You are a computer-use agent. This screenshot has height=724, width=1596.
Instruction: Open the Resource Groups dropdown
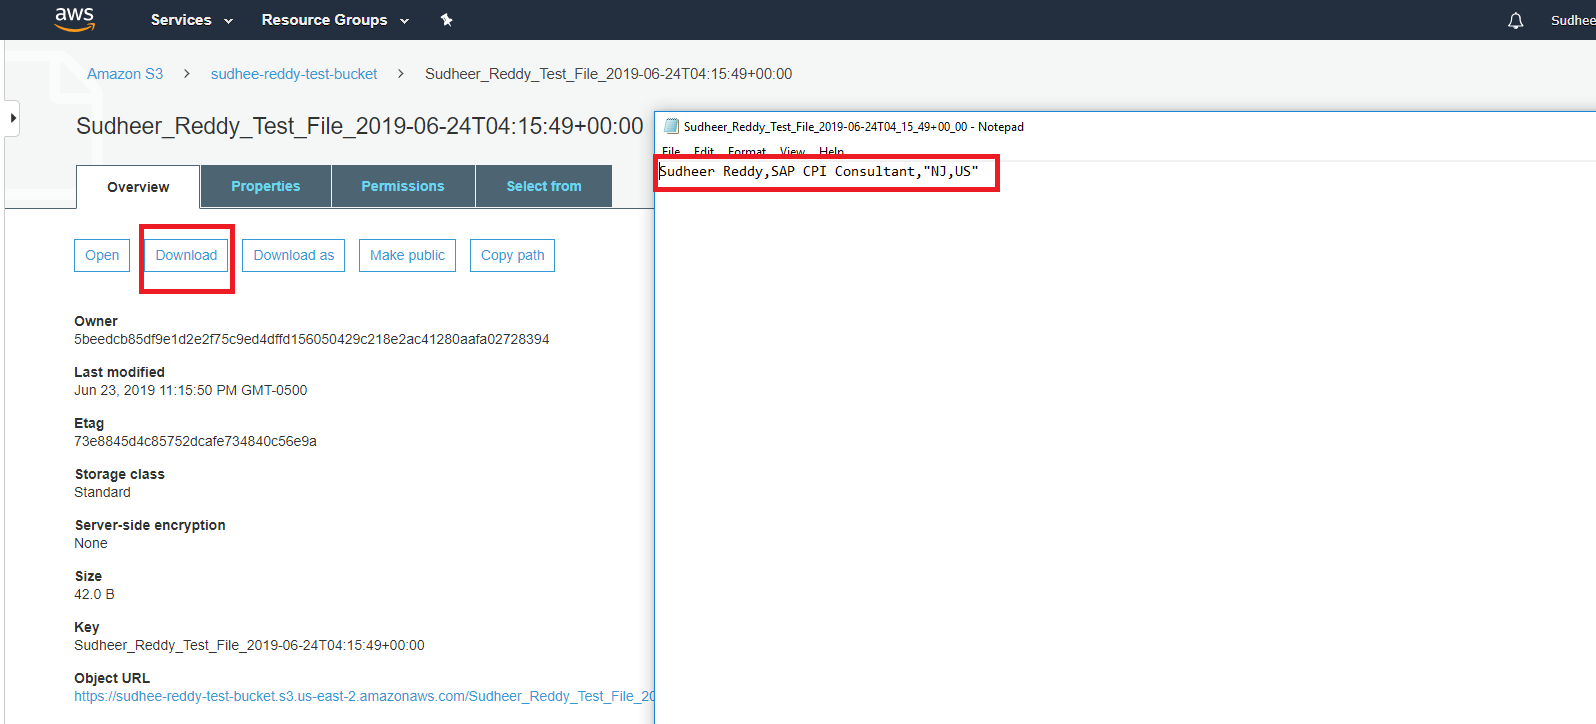pyautogui.click(x=336, y=20)
